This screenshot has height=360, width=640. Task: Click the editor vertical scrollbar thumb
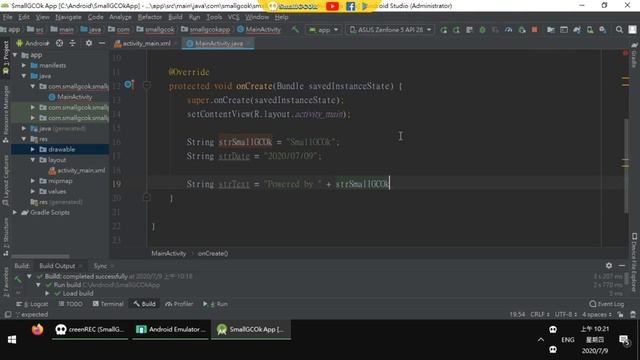[x=626, y=165]
